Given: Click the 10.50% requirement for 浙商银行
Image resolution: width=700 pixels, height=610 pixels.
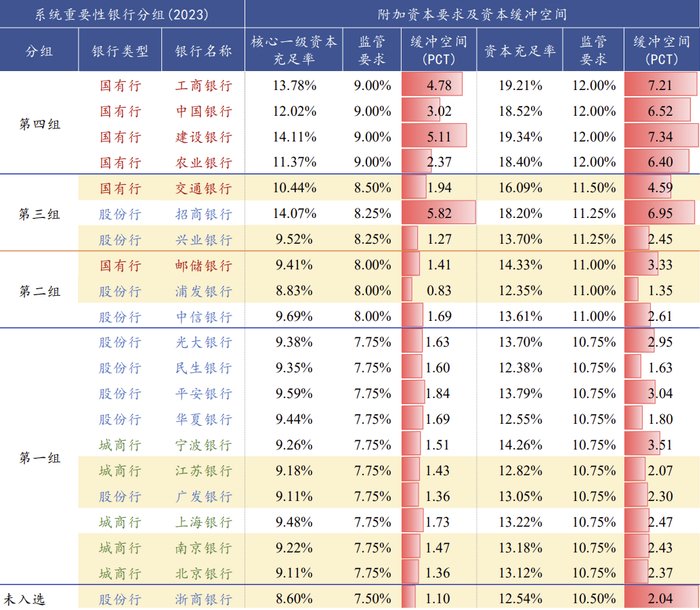Looking at the screenshot, I should coord(594,598).
